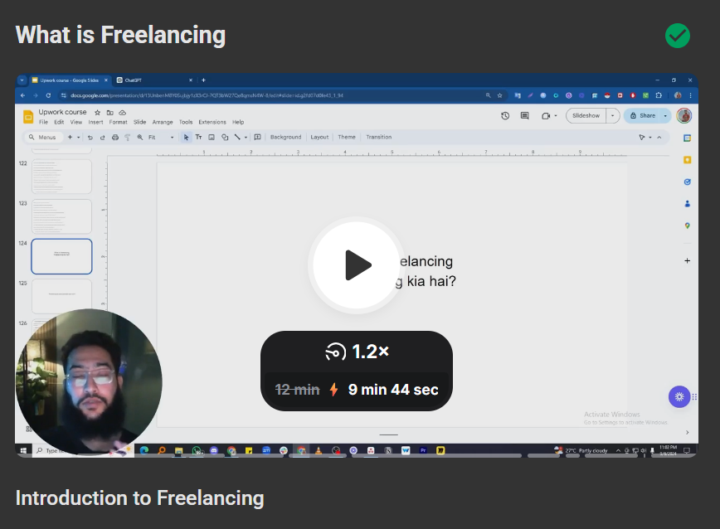Select the paint format tool
Image resolution: width=720 pixels, height=529 pixels.
tap(127, 137)
